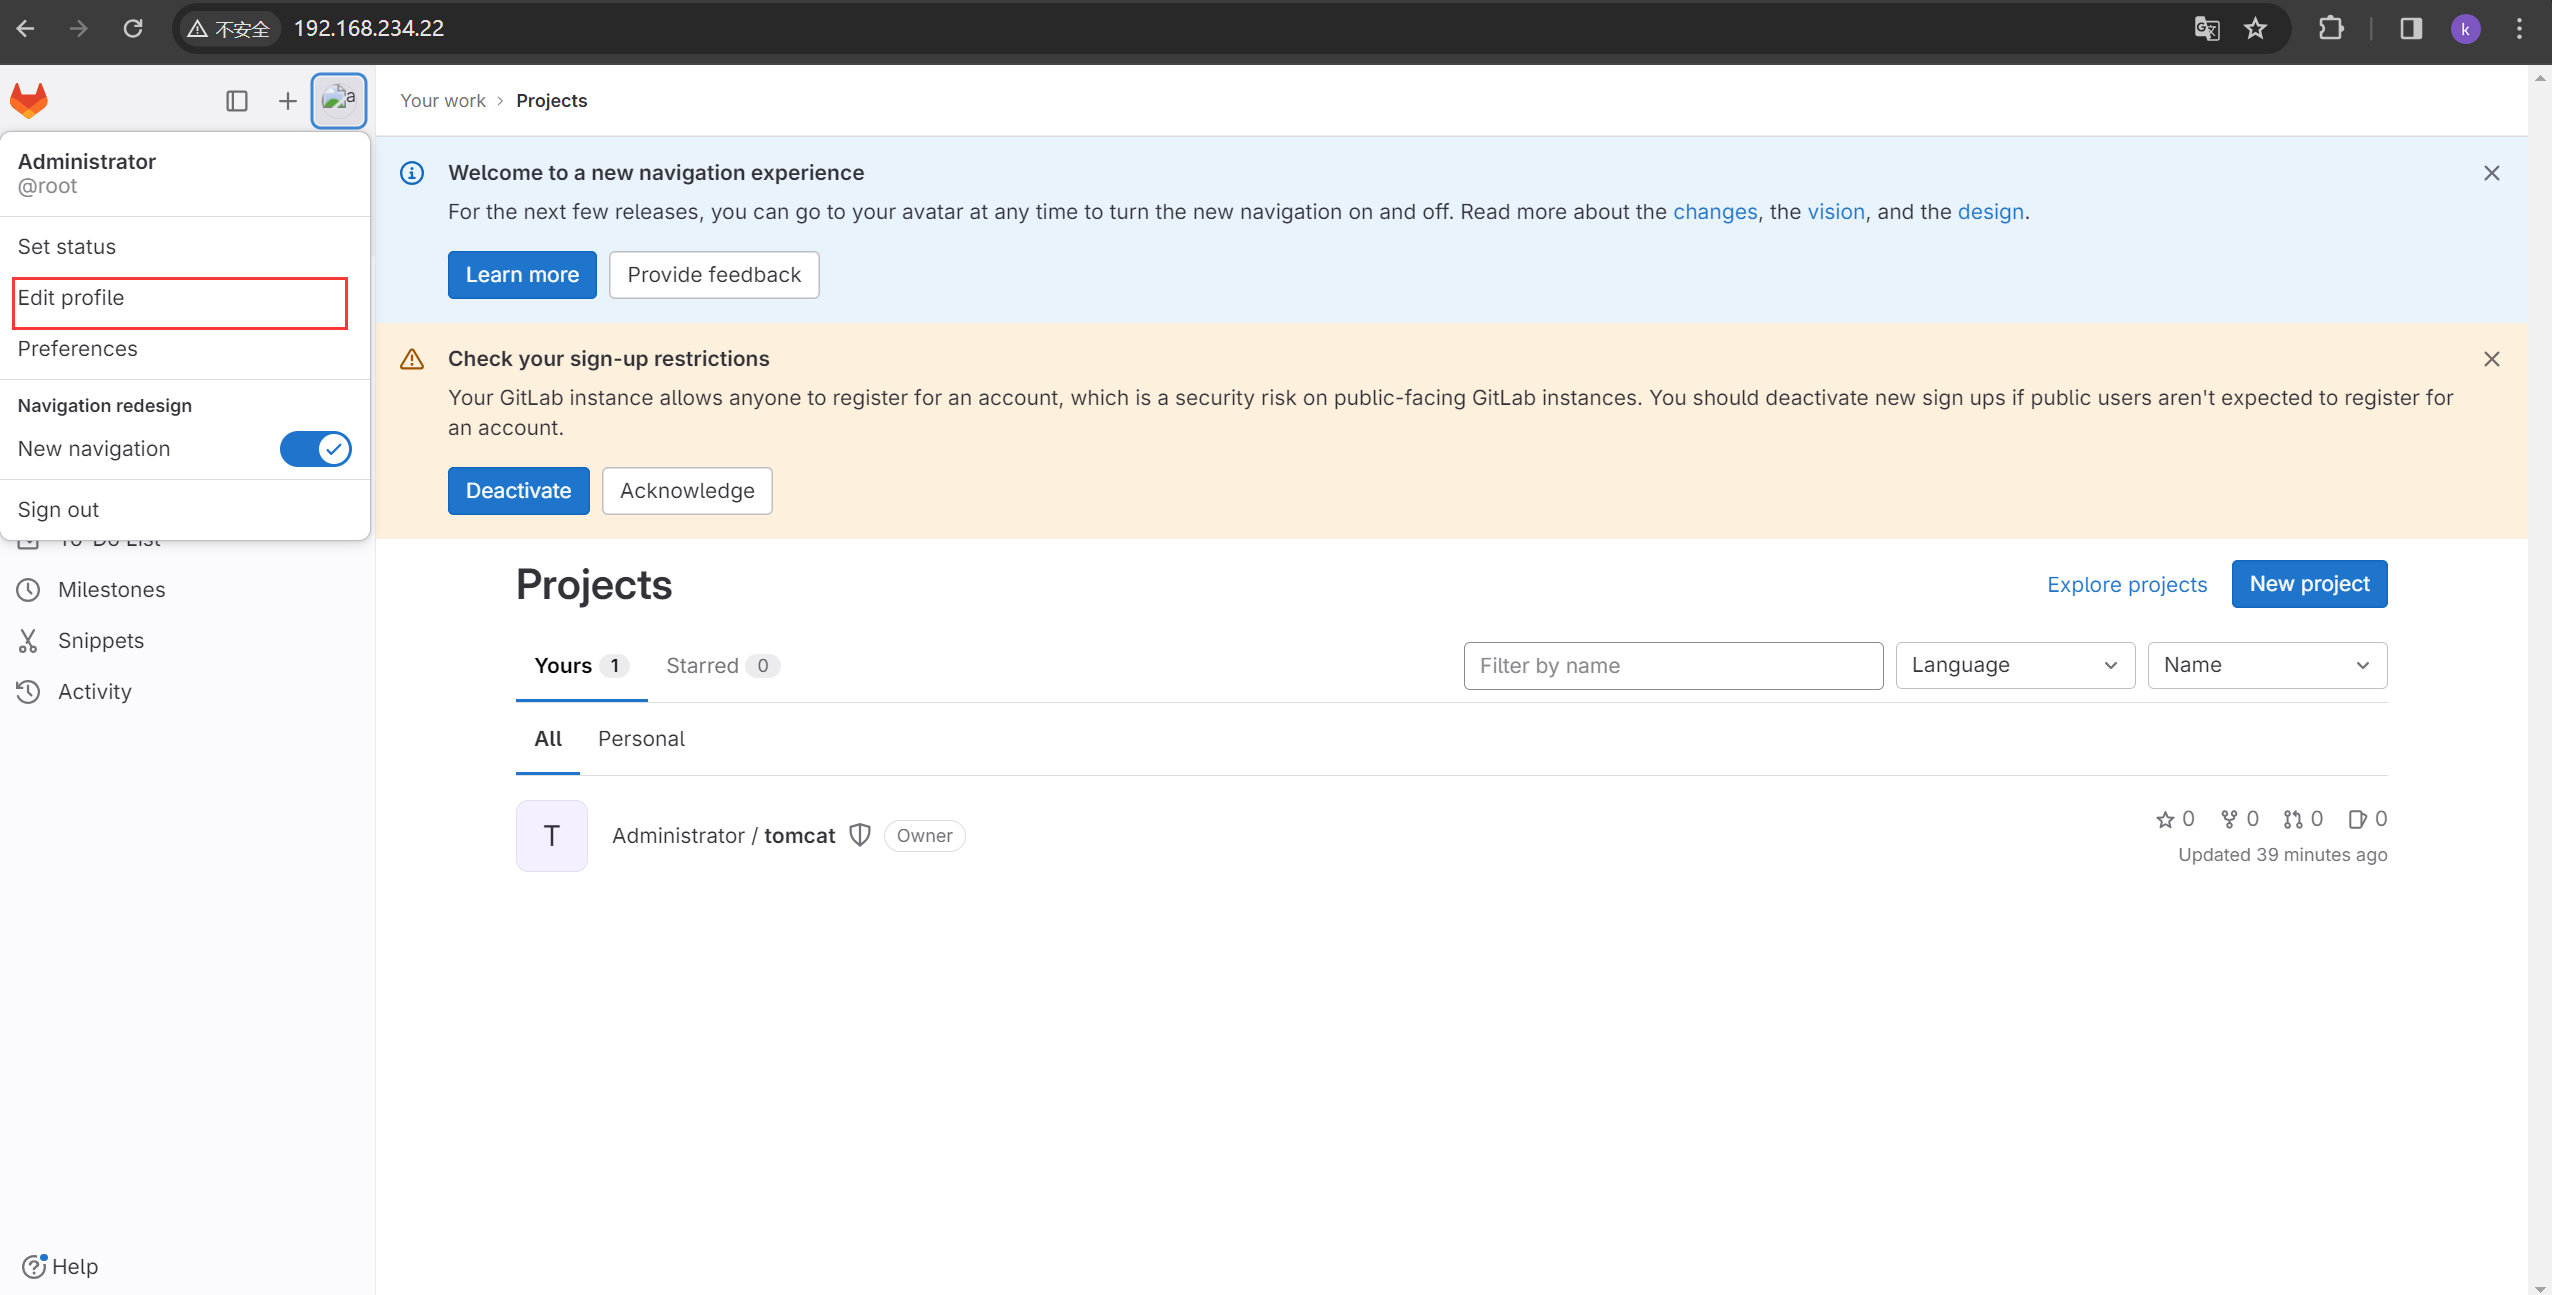Close the sign-up restrictions warning

coord(2491,359)
